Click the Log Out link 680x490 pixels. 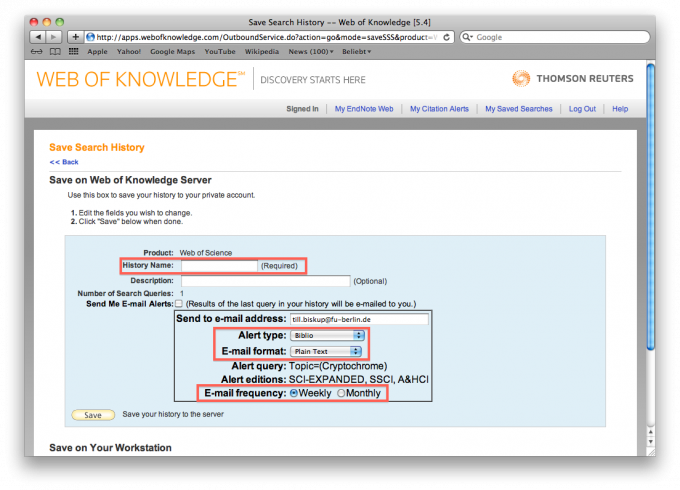(582, 109)
